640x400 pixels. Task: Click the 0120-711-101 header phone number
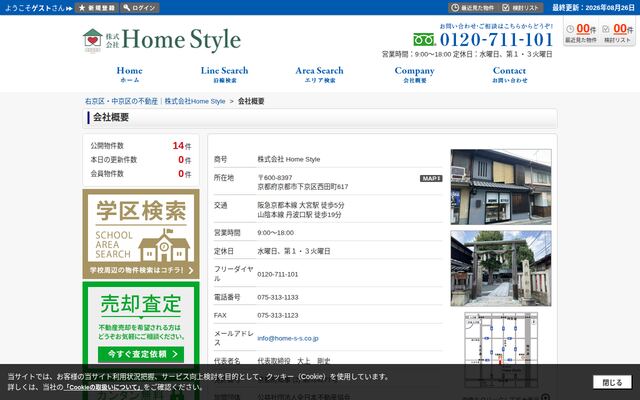coord(496,40)
